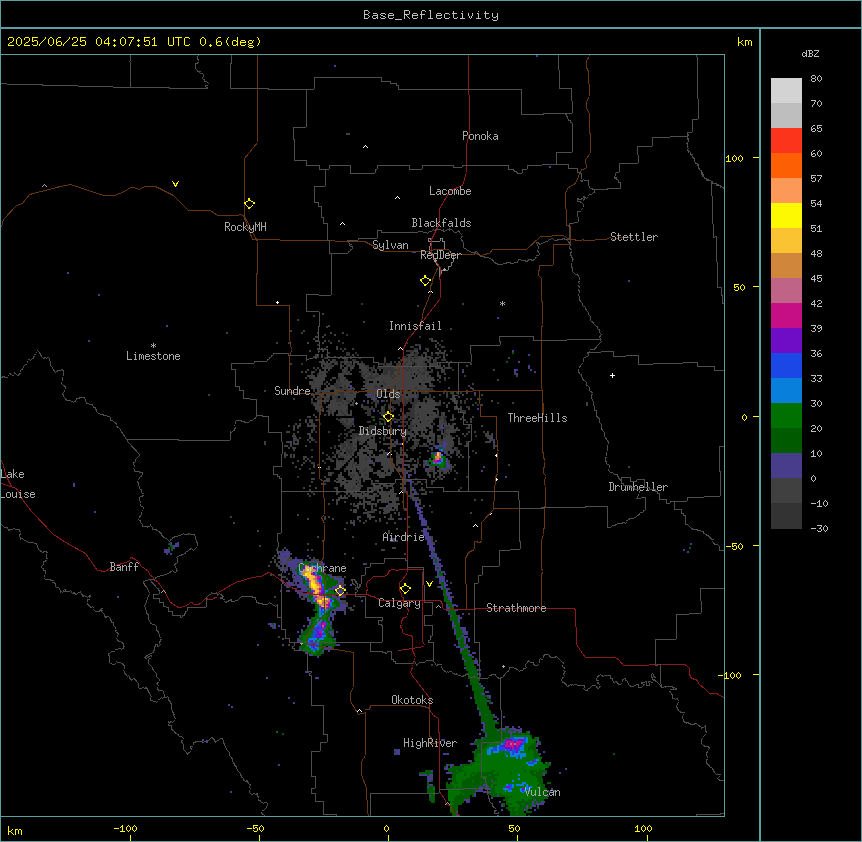Click the small storm cell west of ThreeHills

tap(438, 458)
